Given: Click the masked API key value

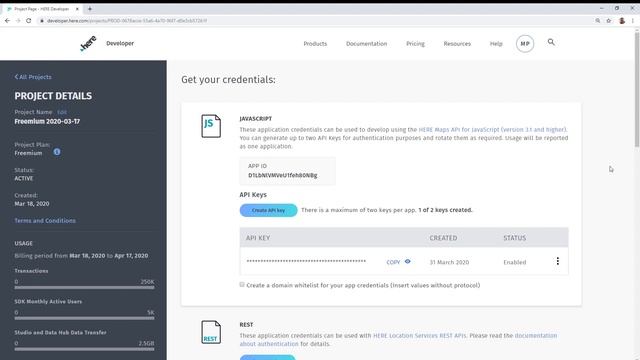Looking at the screenshot, I should (306, 261).
